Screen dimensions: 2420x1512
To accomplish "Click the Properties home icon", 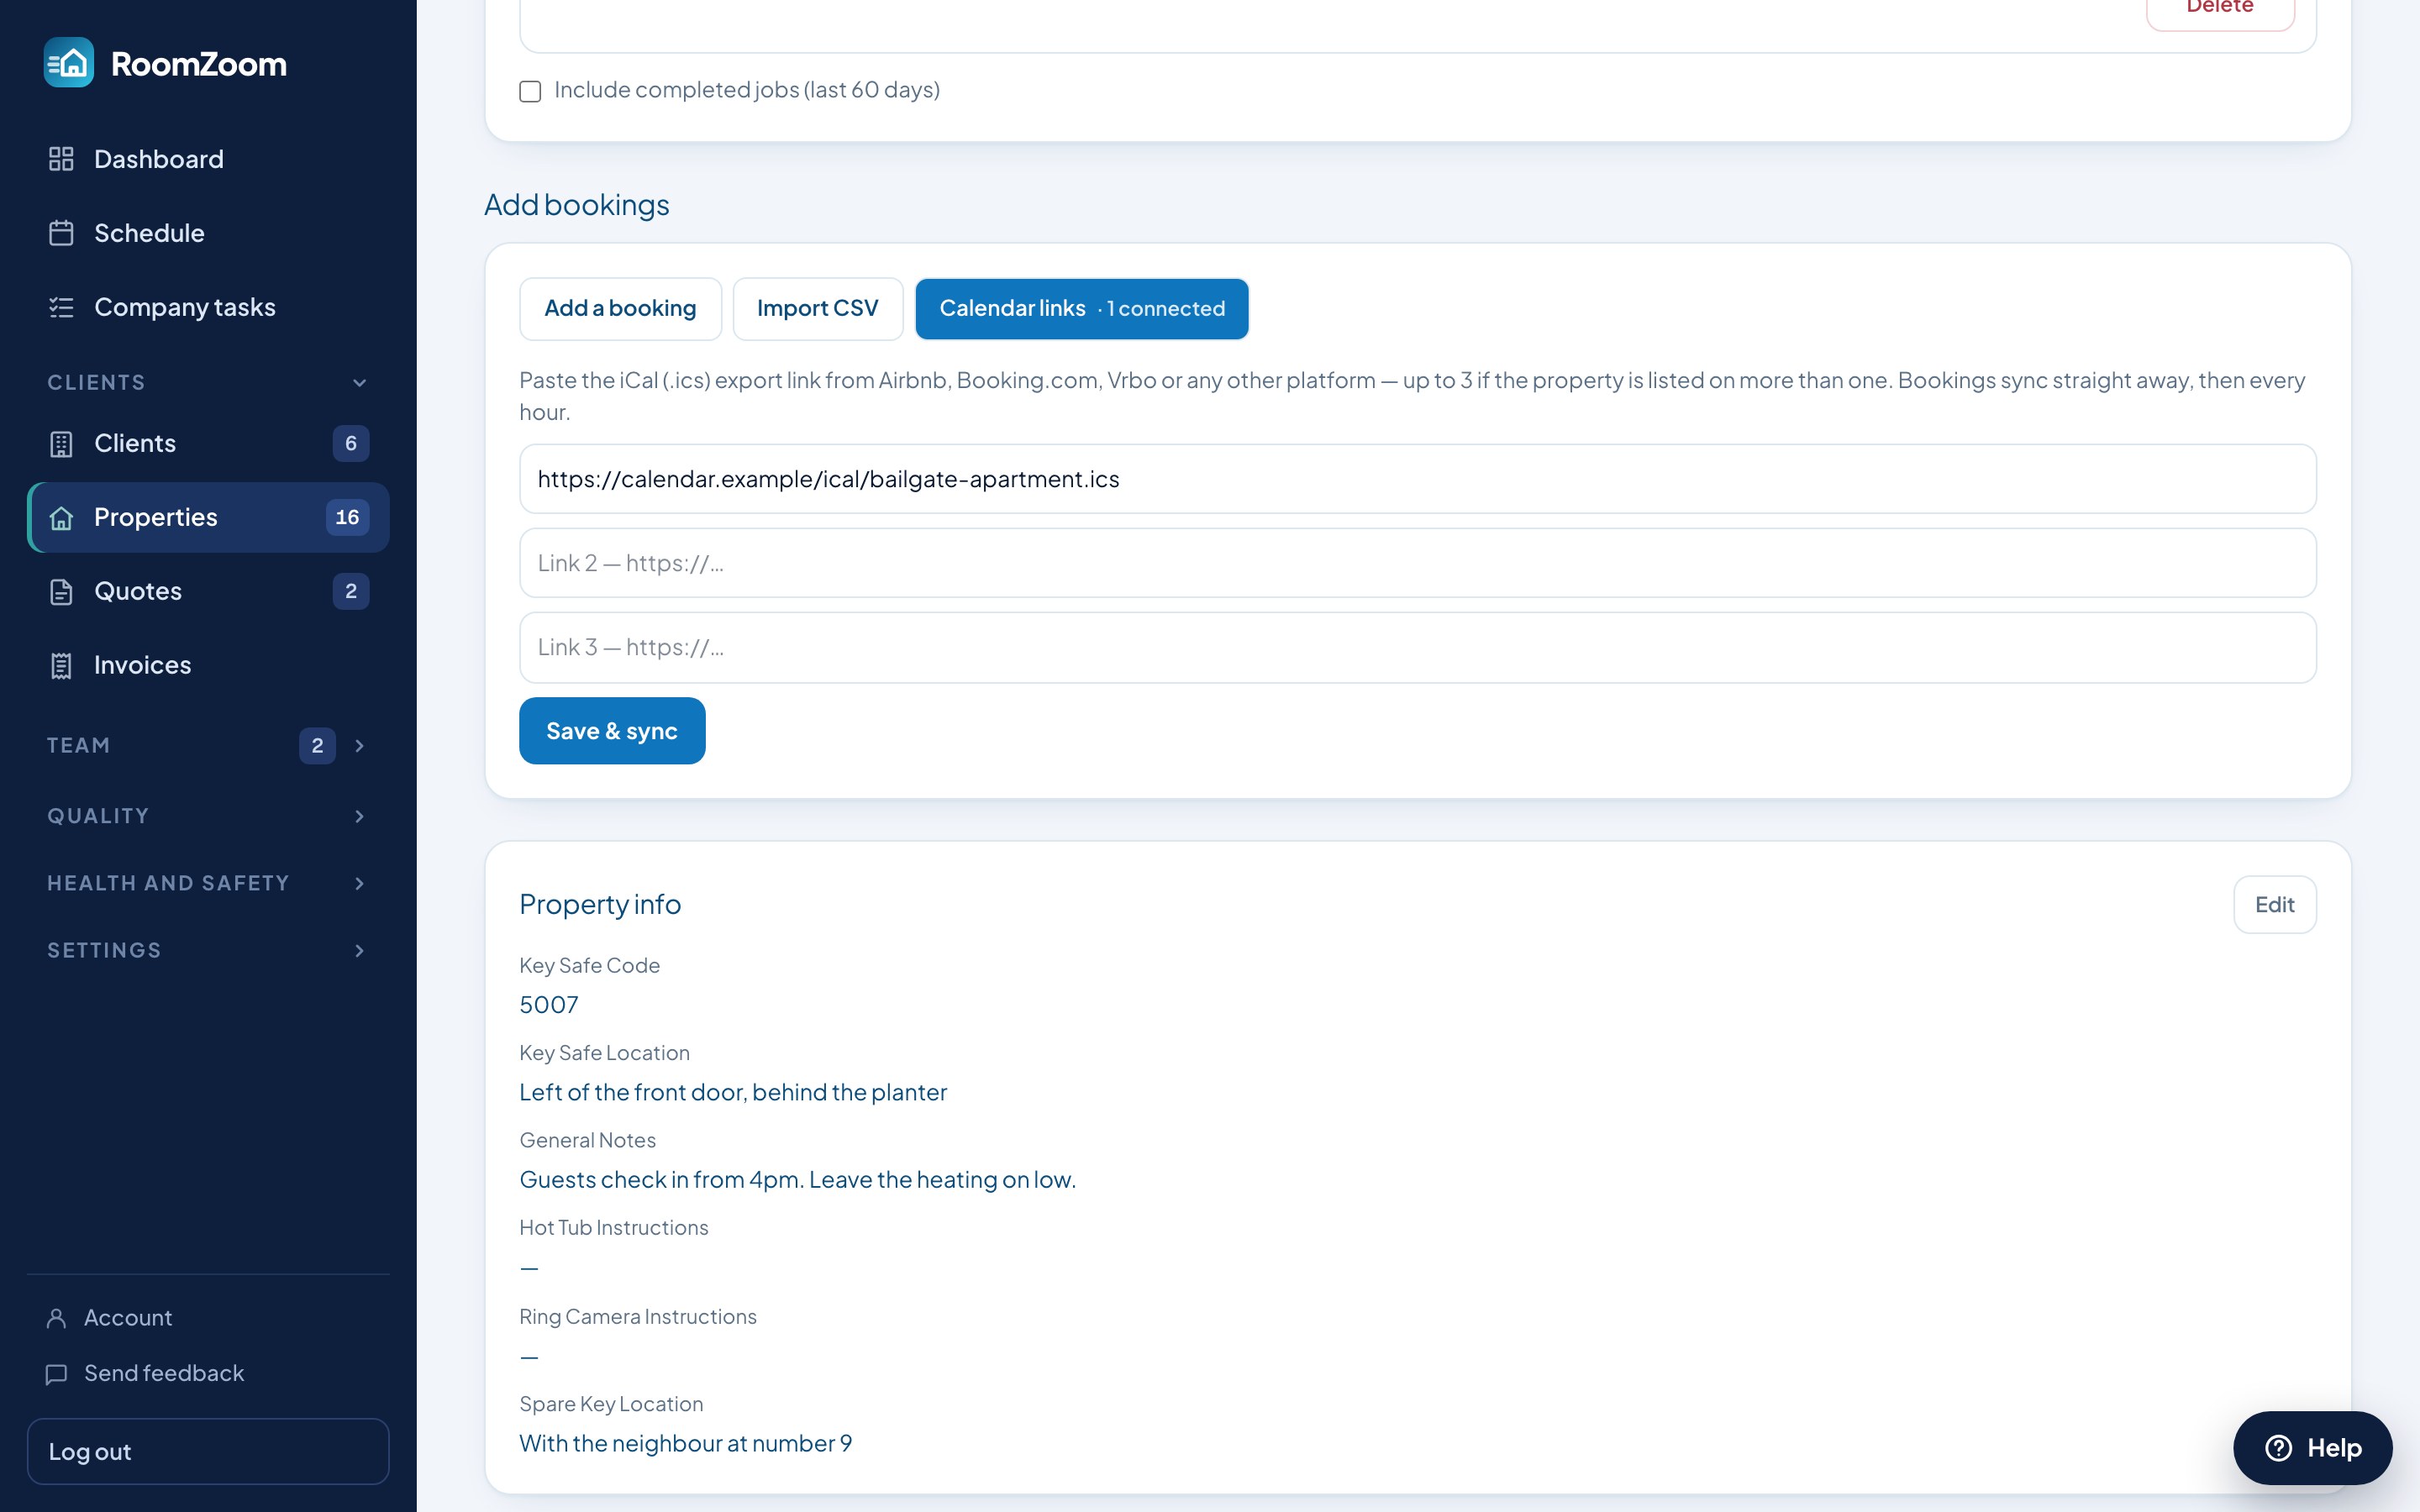I will pyautogui.click(x=61, y=517).
